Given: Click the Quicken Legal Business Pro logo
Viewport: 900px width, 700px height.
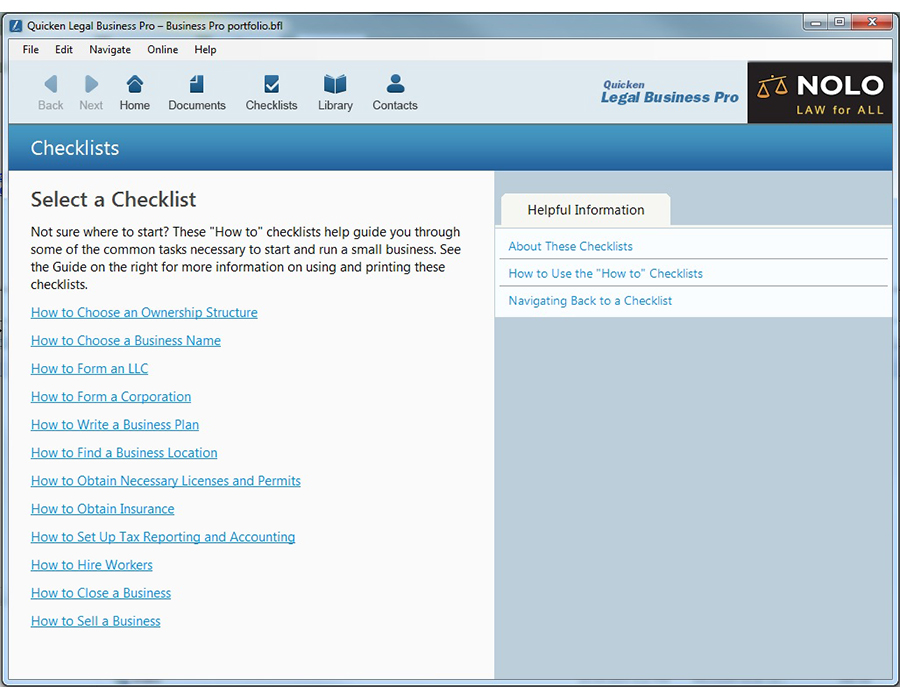Looking at the screenshot, I should coord(669,92).
